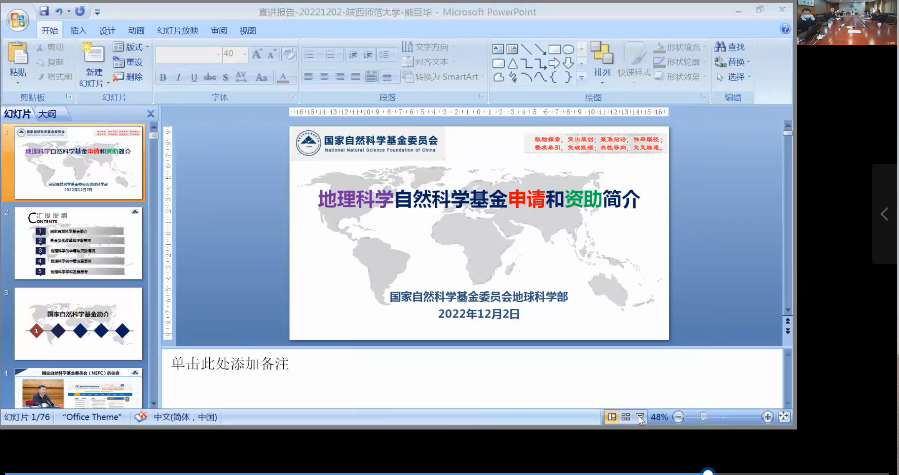Screen dimensions: 899x475
Task: Click the Delete (删除) slide button
Action: [x=130, y=76]
